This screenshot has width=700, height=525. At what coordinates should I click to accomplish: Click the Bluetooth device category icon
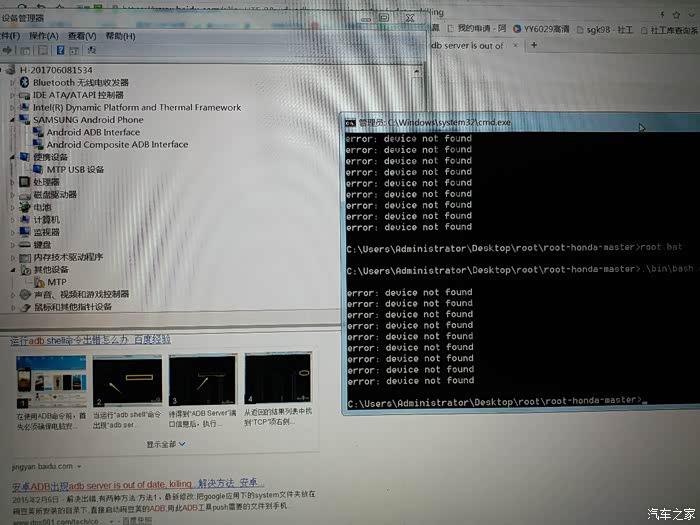[x=24, y=82]
